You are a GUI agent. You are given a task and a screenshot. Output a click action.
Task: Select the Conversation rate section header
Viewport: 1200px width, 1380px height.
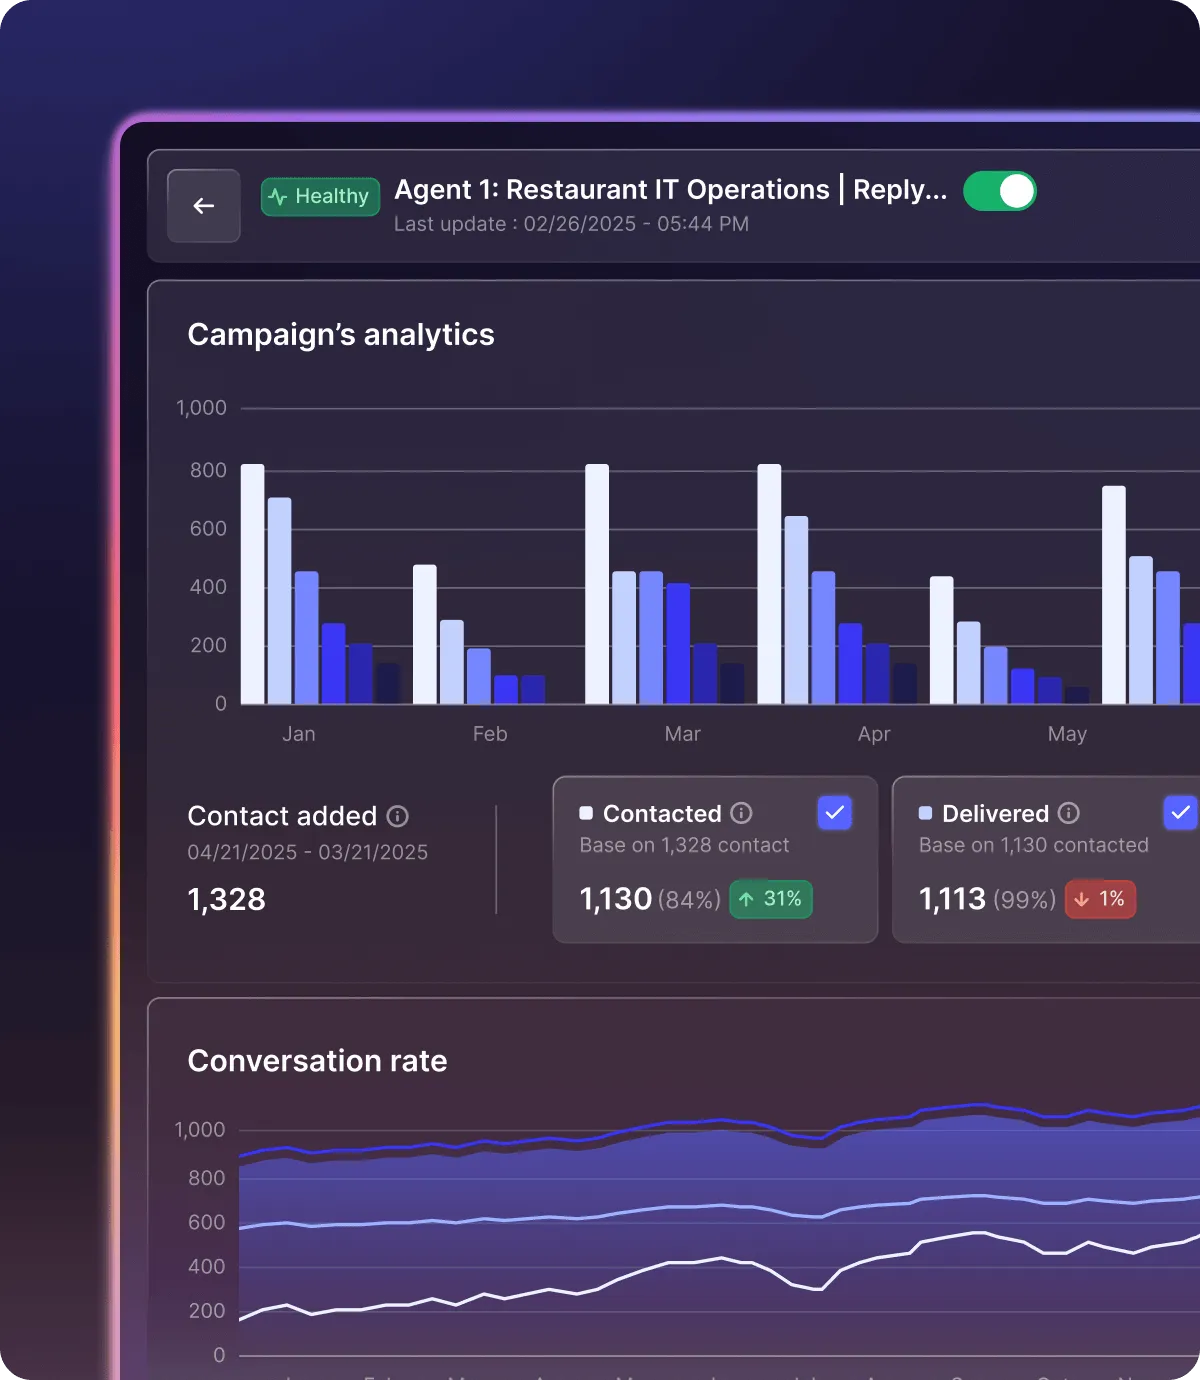pyautogui.click(x=317, y=1060)
